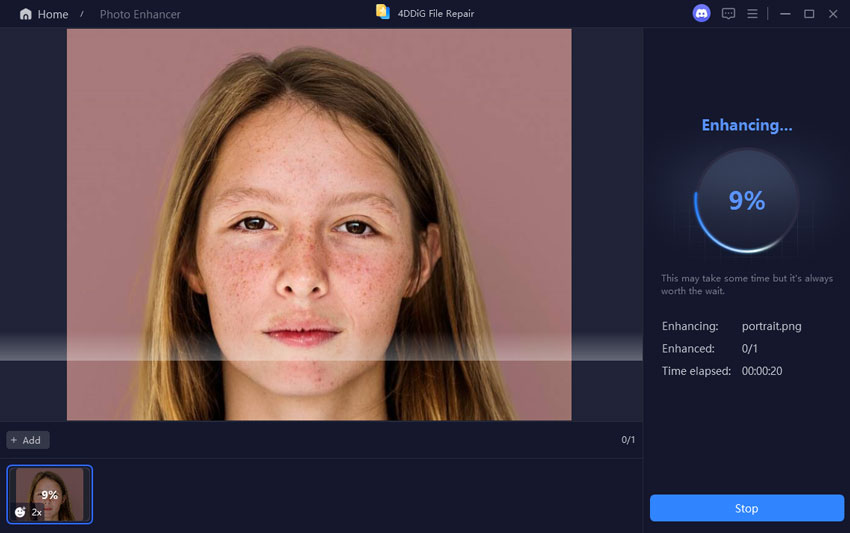The image size is (850, 533).
Task: Go to Home via house icon
Action: click(25, 14)
